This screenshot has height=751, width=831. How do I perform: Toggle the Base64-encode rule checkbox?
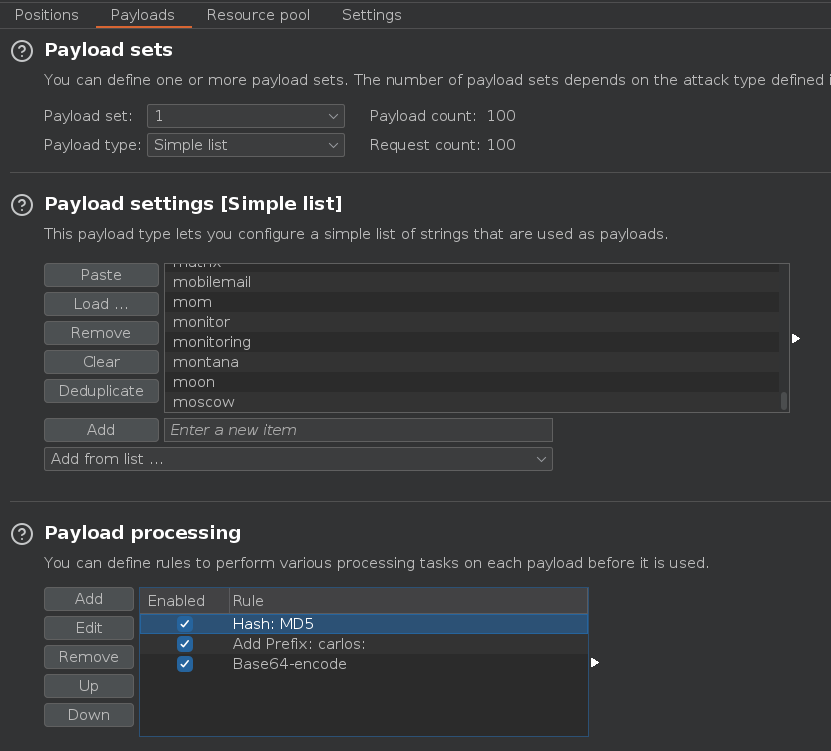(185, 664)
